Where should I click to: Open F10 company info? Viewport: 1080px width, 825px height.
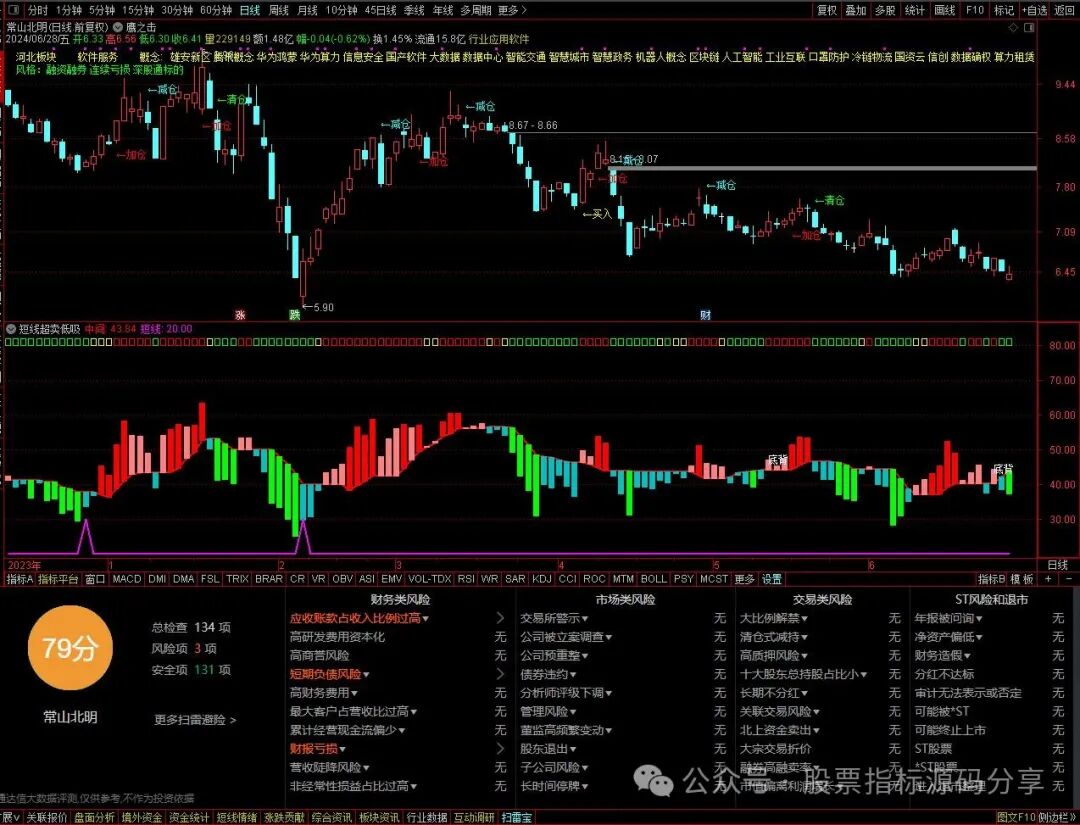click(975, 10)
